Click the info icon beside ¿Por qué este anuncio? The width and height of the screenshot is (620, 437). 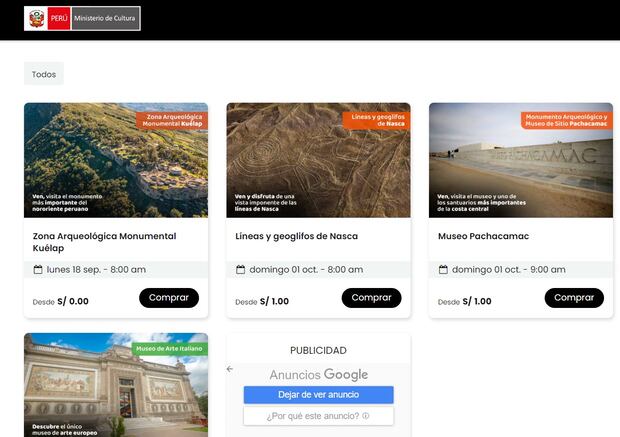(x=366, y=416)
